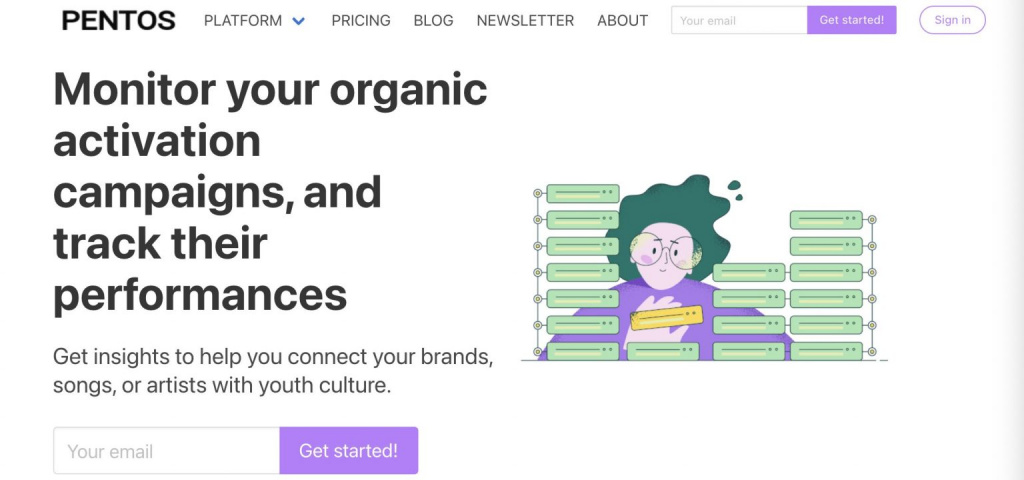Image resolution: width=1024 pixels, height=480 pixels.
Task: Click the main hero headline text
Action: click(x=270, y=192)
